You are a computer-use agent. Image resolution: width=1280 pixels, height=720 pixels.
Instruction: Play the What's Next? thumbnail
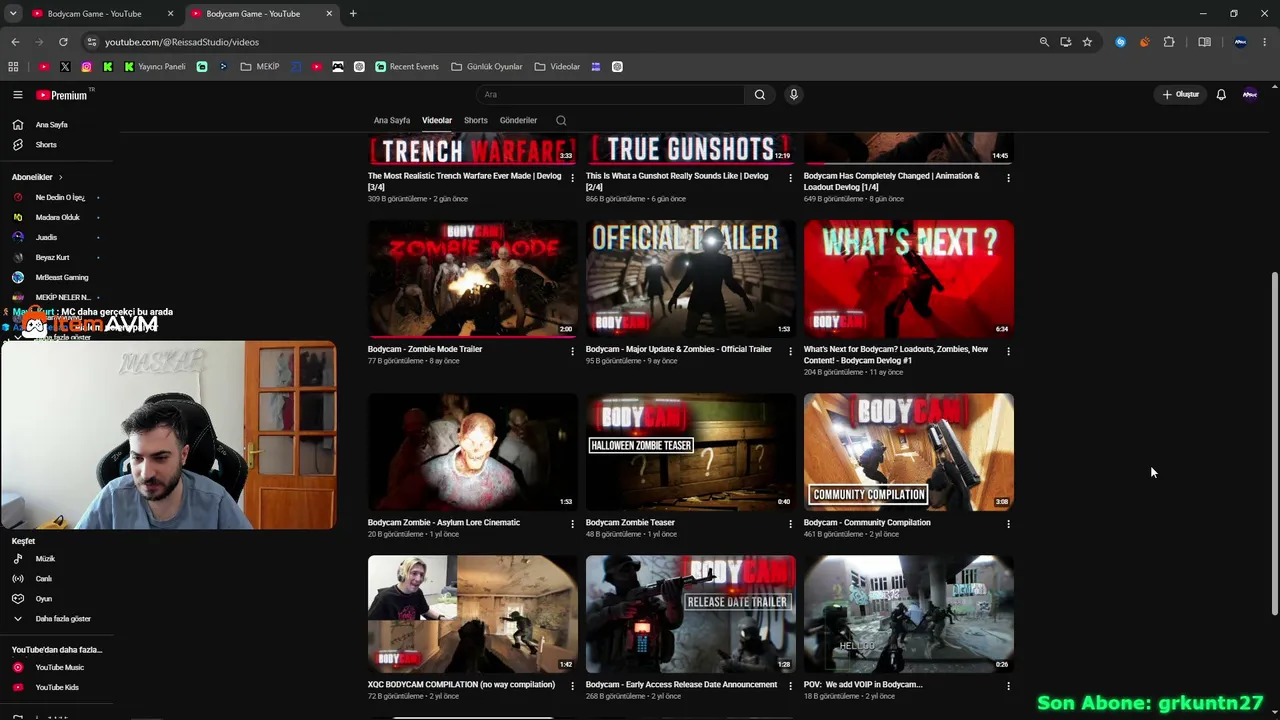coord(909,279)
